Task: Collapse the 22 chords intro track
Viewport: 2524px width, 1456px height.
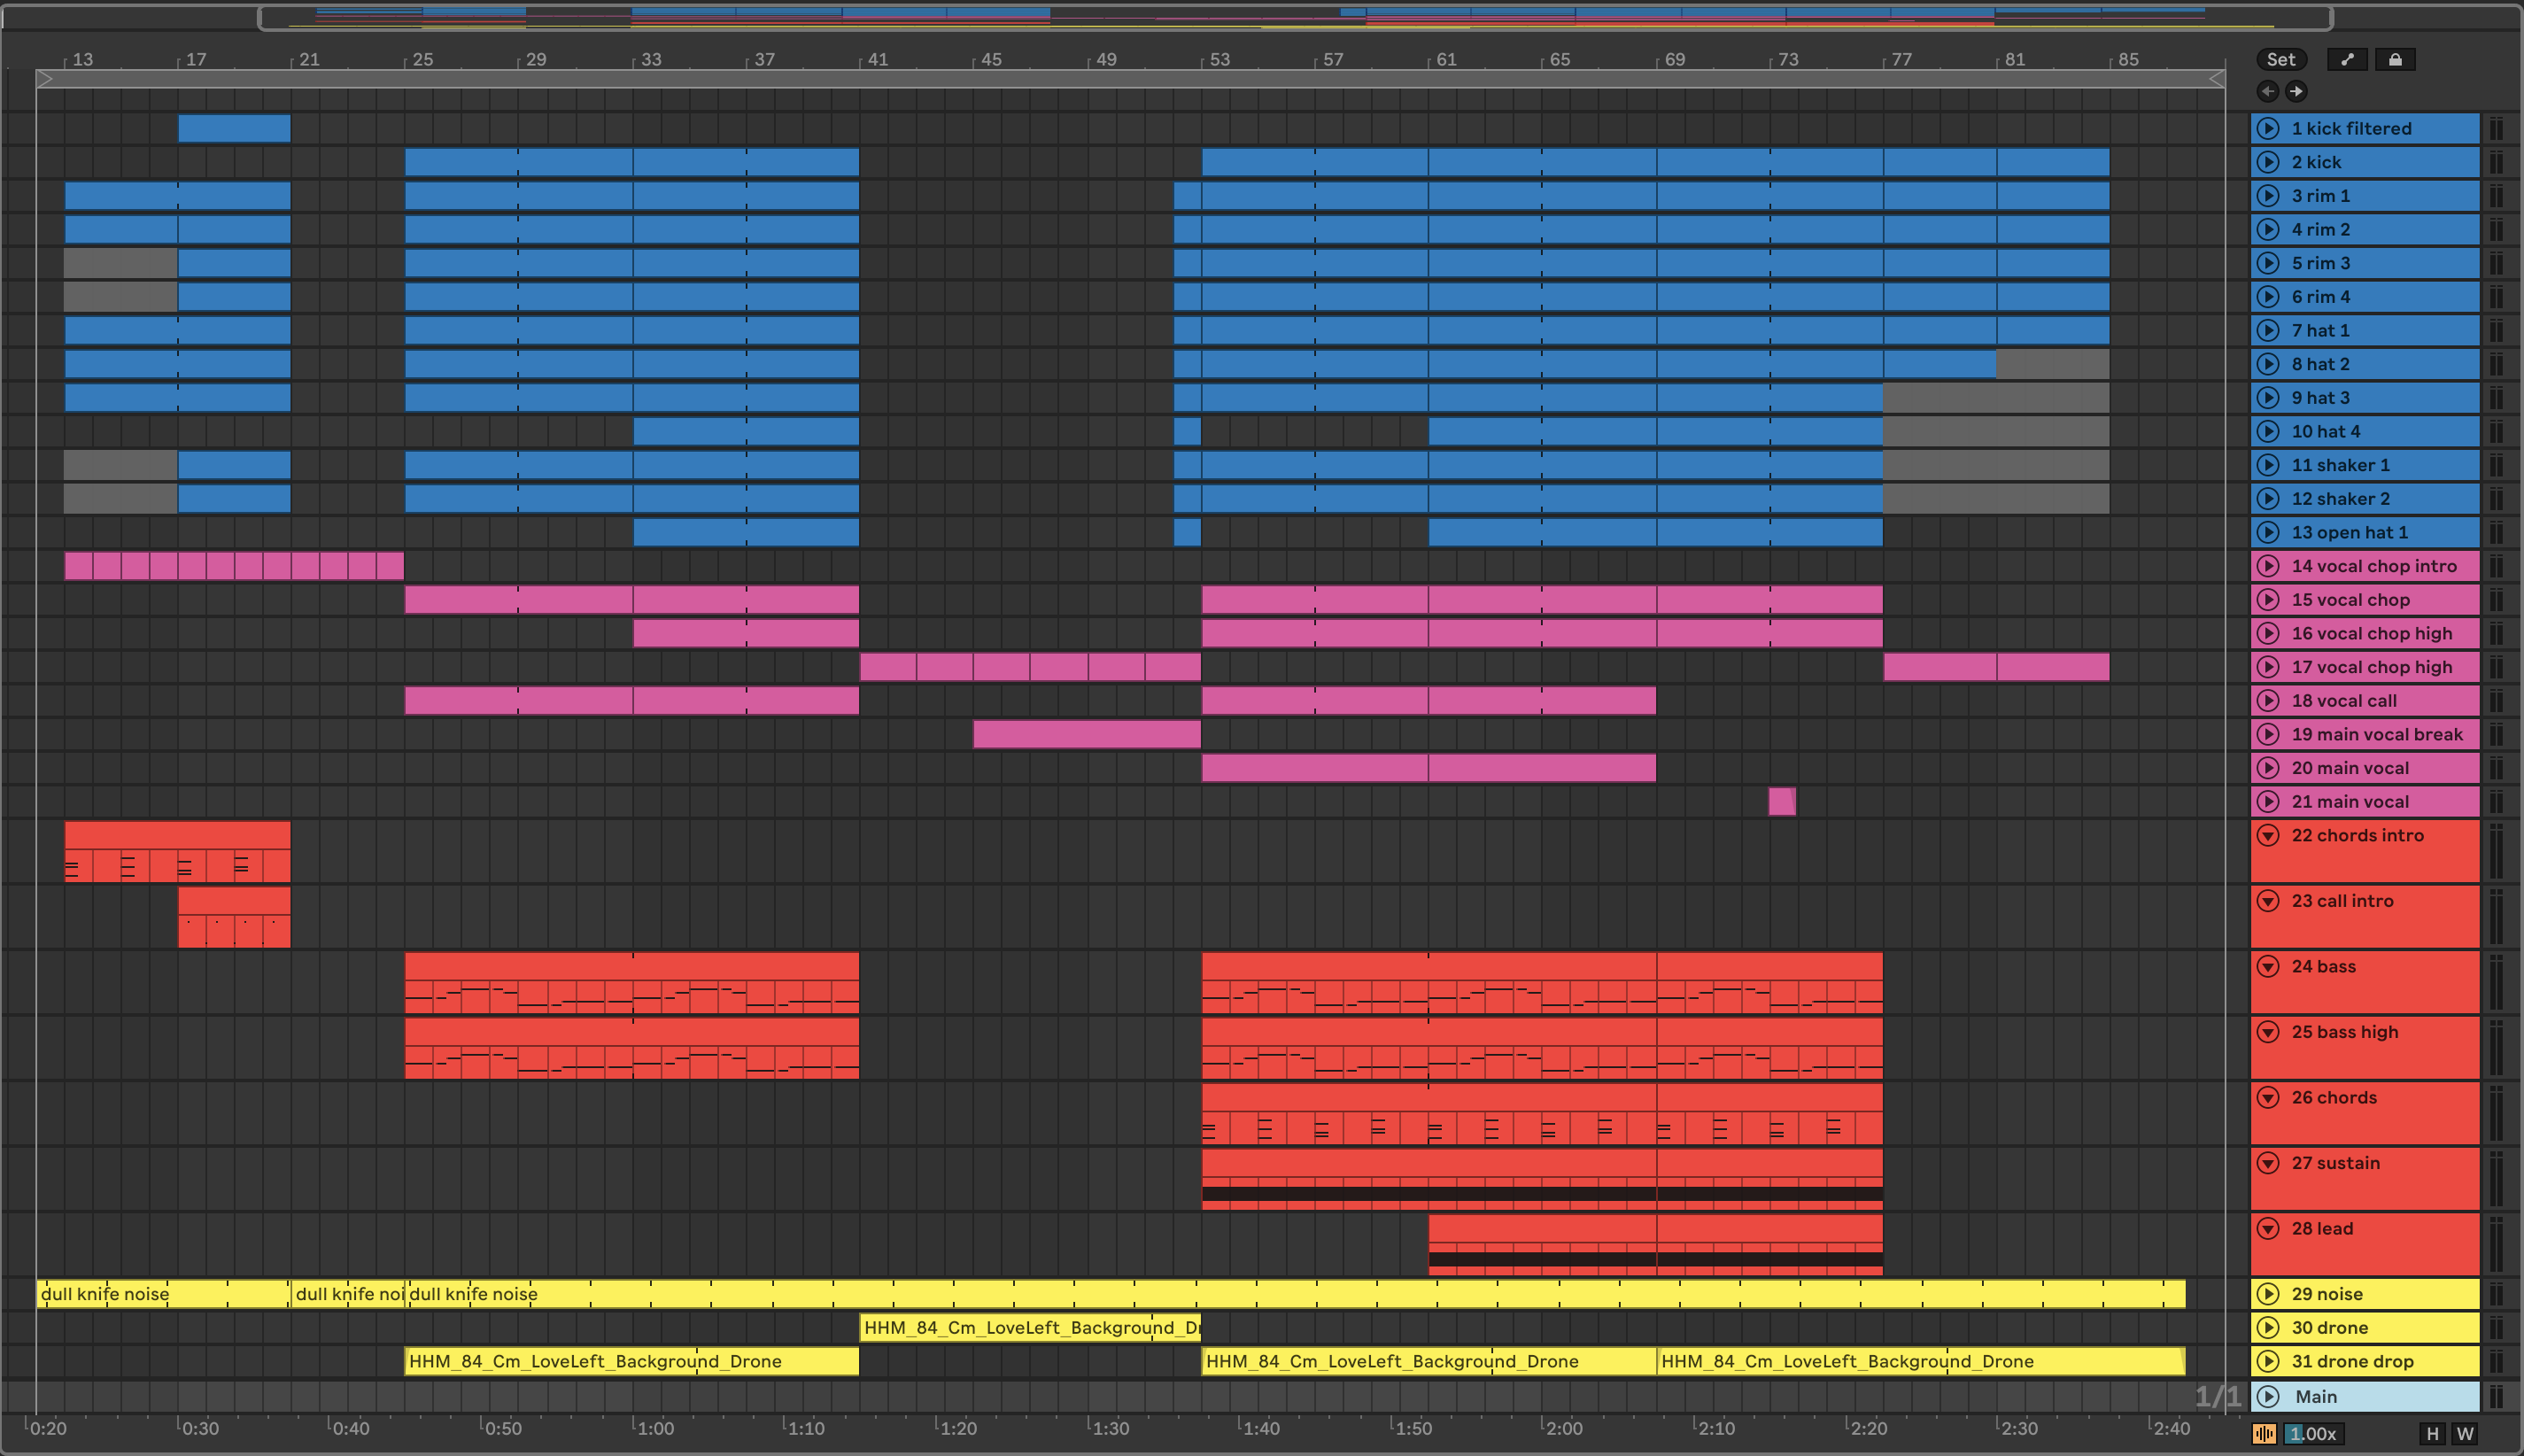Action: (2268, 835)
